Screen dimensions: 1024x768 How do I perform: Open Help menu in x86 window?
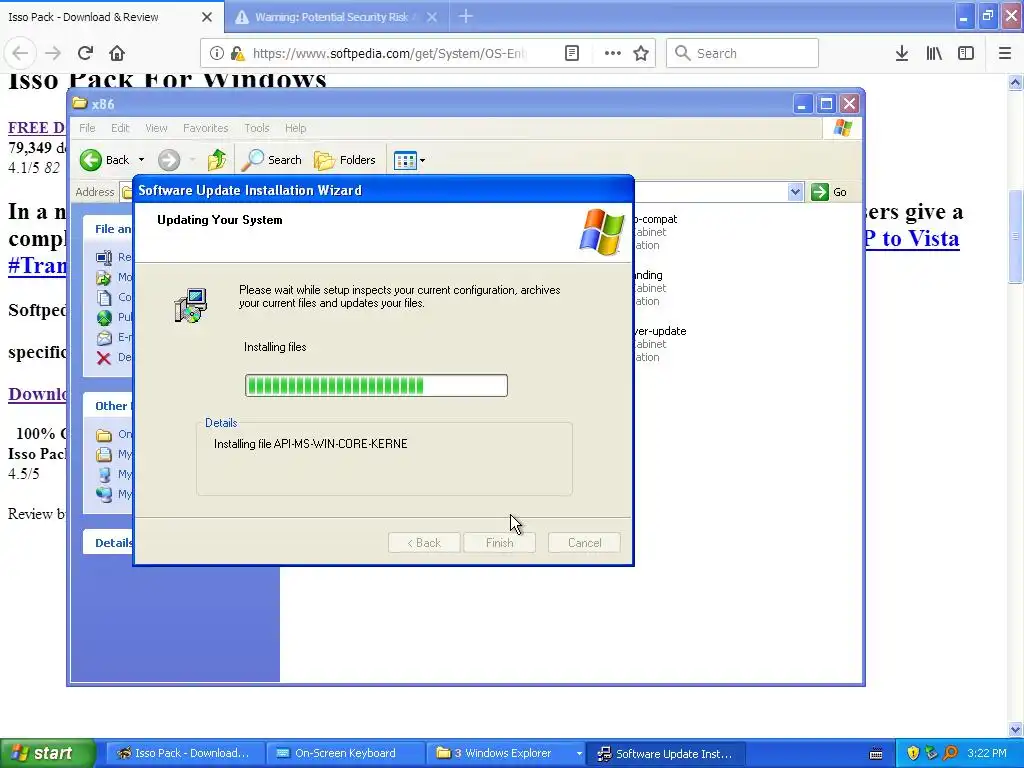(295, 128)
